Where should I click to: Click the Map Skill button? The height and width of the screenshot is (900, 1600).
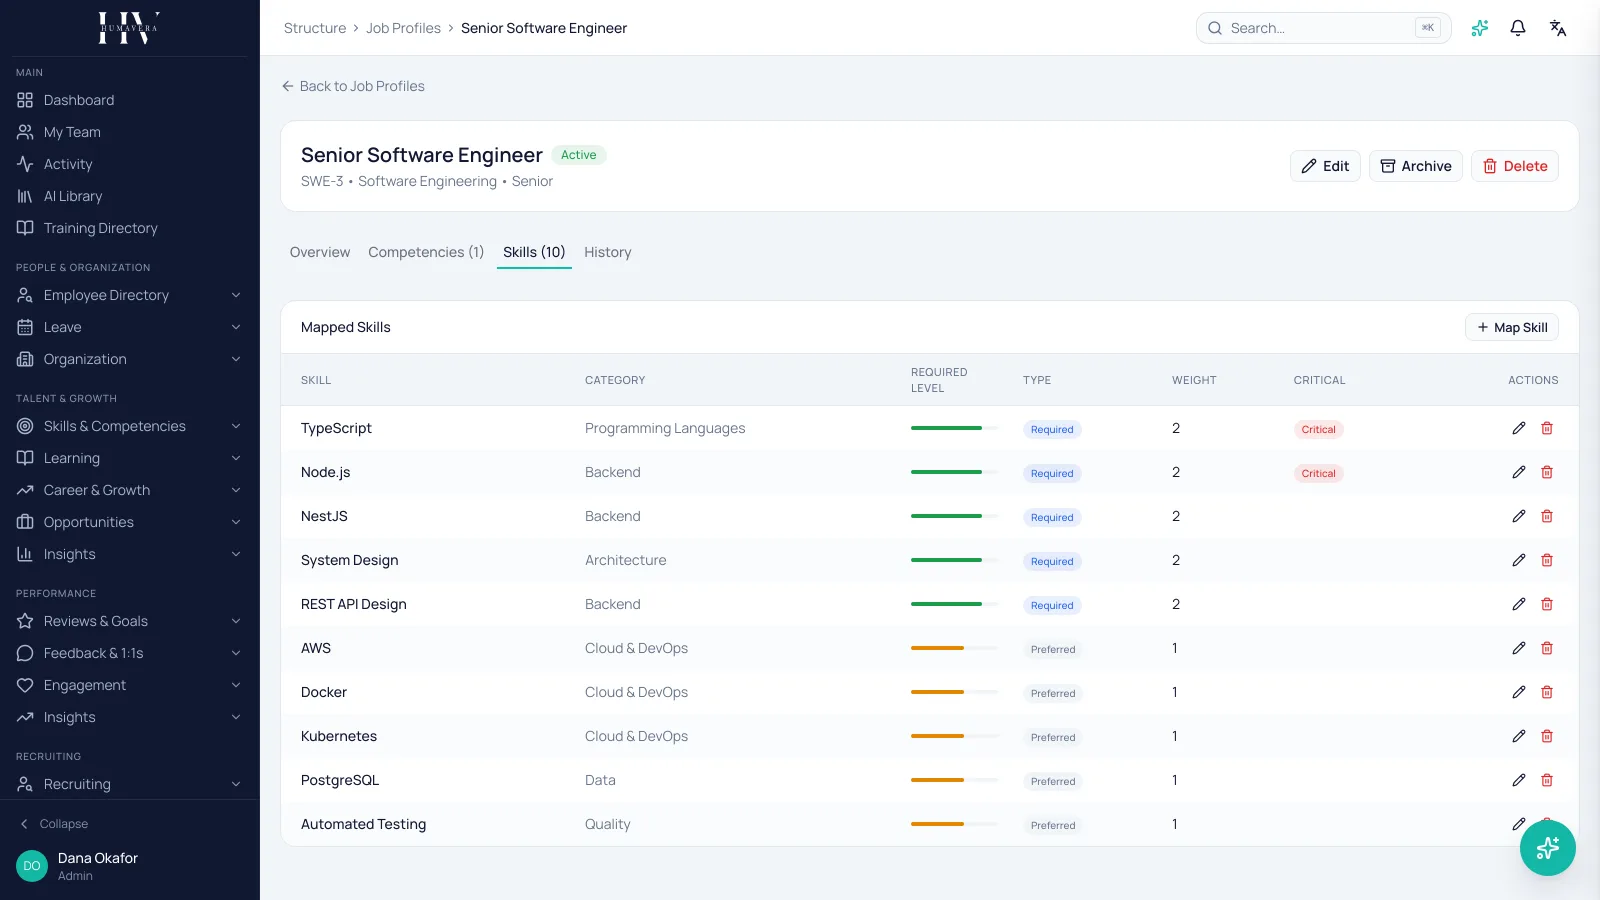(1512, 327)
